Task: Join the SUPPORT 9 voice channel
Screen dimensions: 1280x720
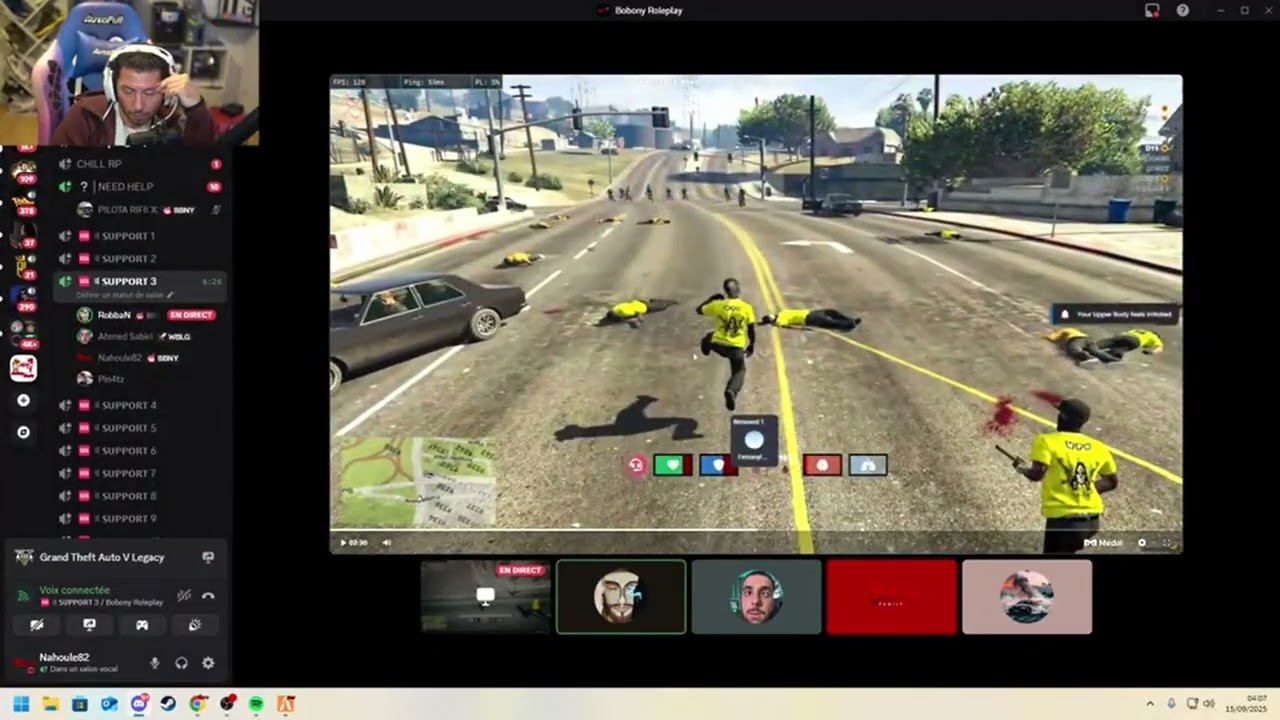Action: tap(140, 519)
